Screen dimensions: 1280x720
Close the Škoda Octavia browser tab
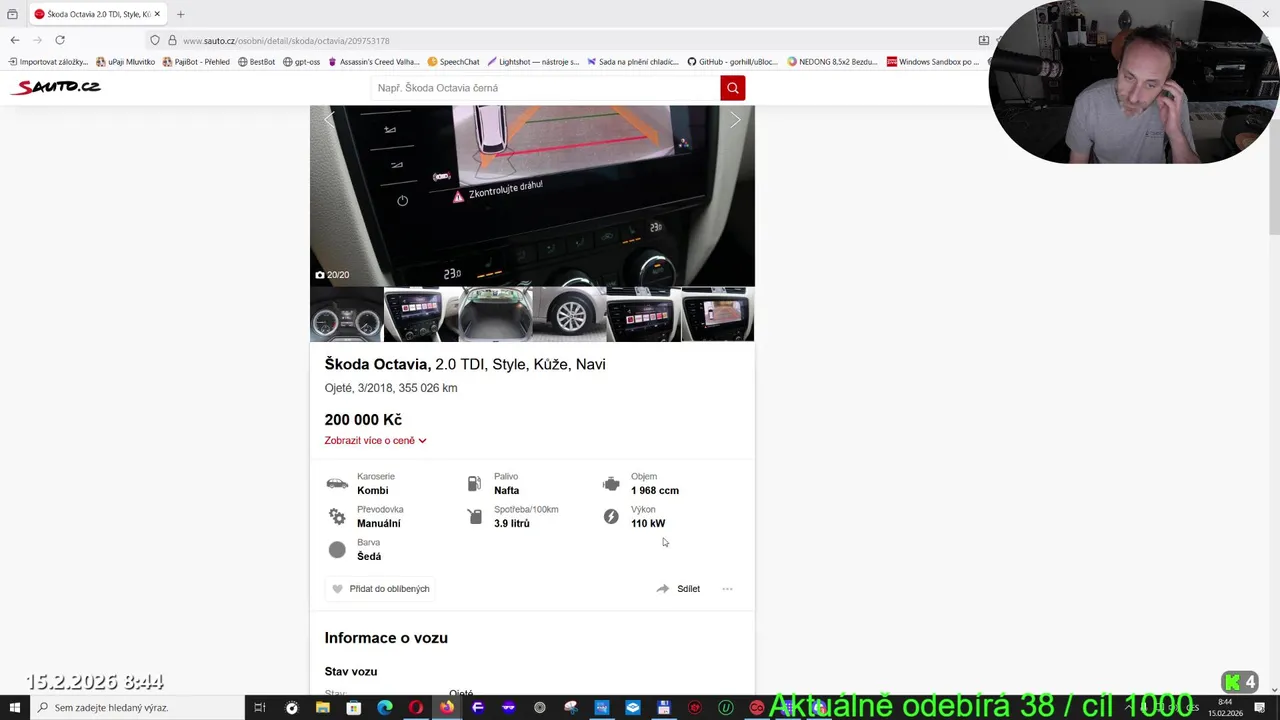click(x=157, y=14)
